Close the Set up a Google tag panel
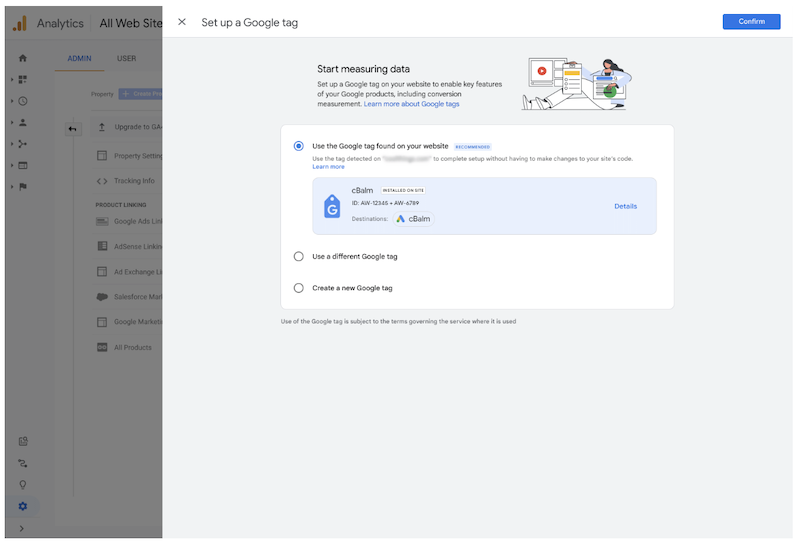The image size is (800, 545). 182,22
